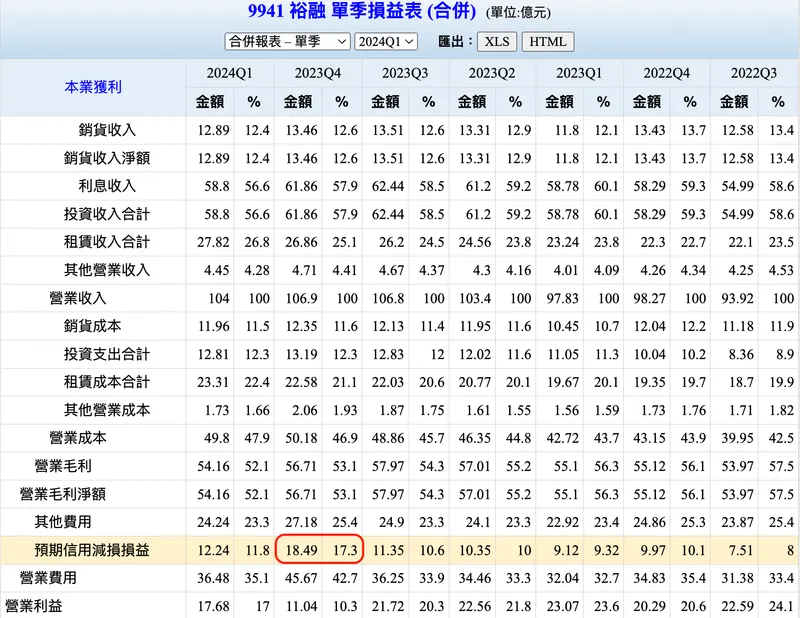Click the 匯出： label

coord(455,41)
